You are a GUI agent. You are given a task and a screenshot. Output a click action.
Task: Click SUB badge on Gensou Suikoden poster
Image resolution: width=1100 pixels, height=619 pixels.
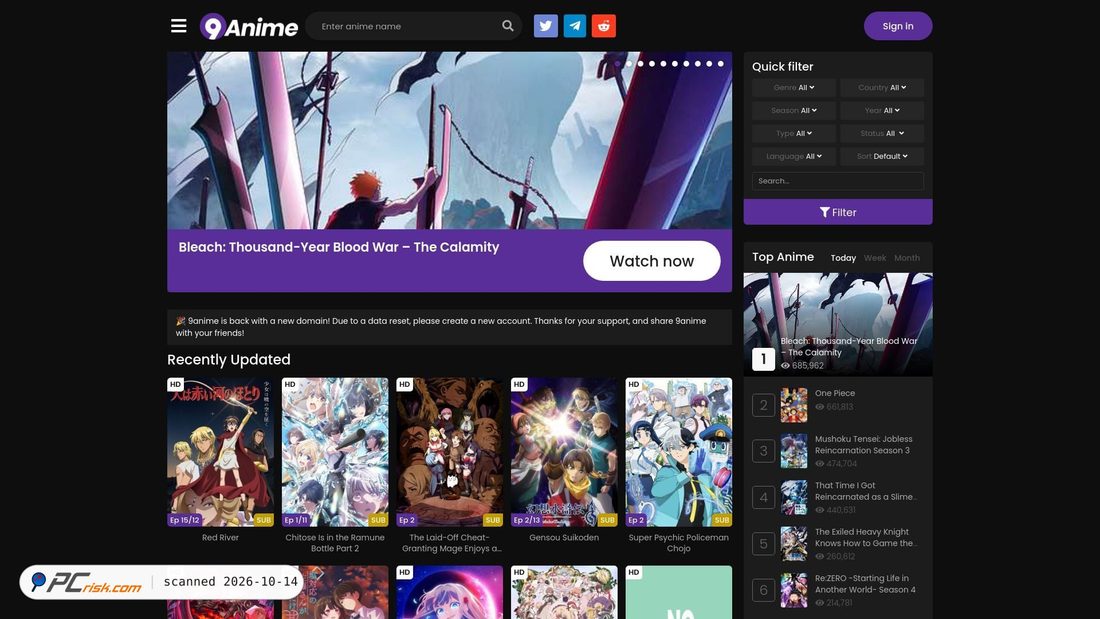608,520
